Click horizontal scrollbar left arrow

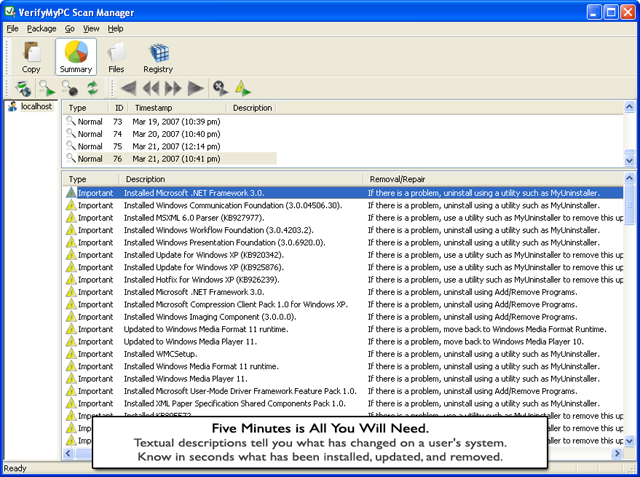tap(68, 453)
